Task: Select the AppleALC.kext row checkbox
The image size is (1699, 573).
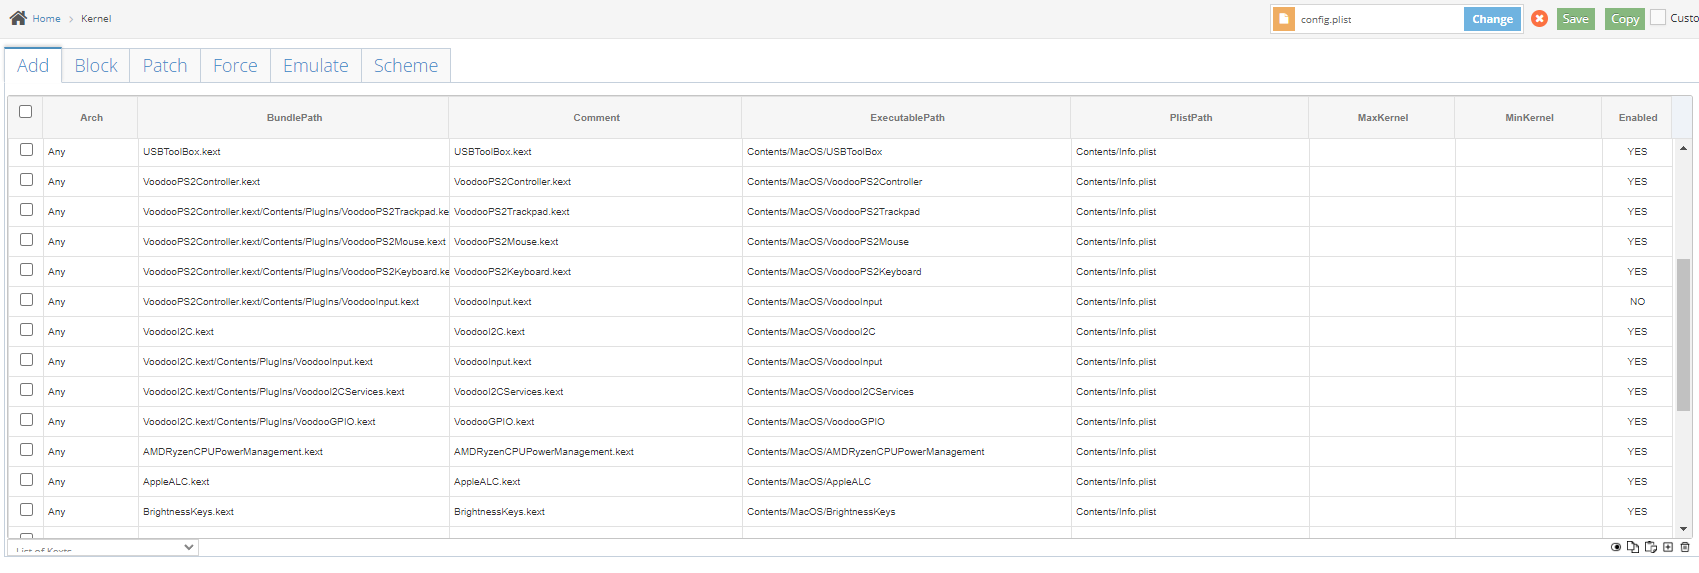Action: pos(27,480)
